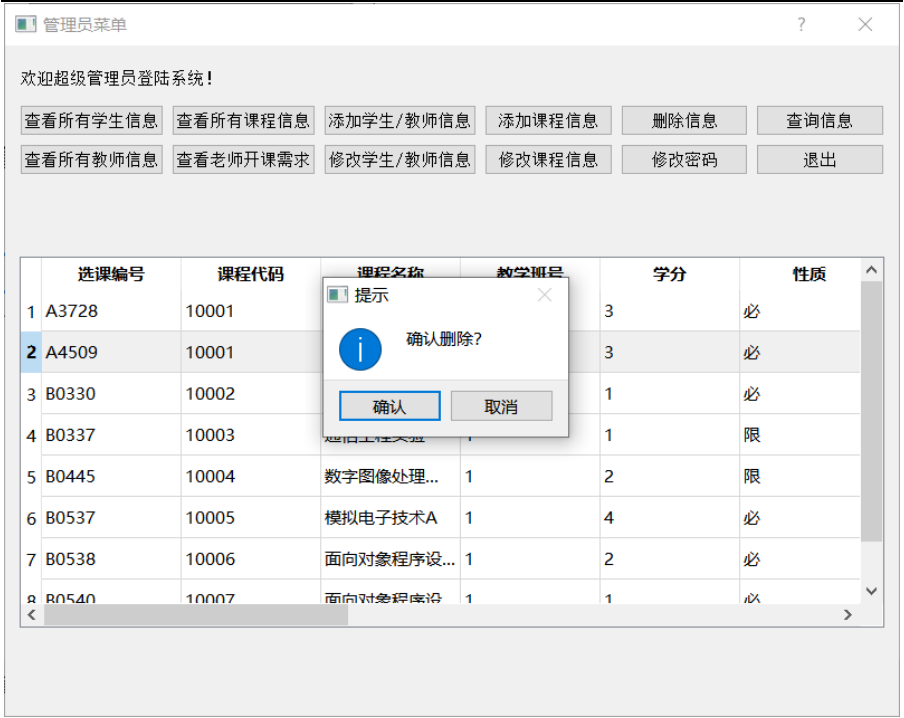Click course code 10003 cell
The height and width of the screenshot is (718, 904).
click(x=251, y=435)
